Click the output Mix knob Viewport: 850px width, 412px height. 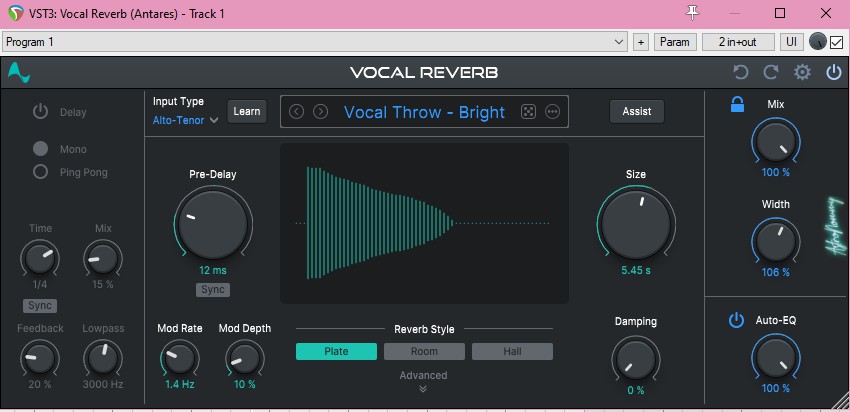[776, 142]
